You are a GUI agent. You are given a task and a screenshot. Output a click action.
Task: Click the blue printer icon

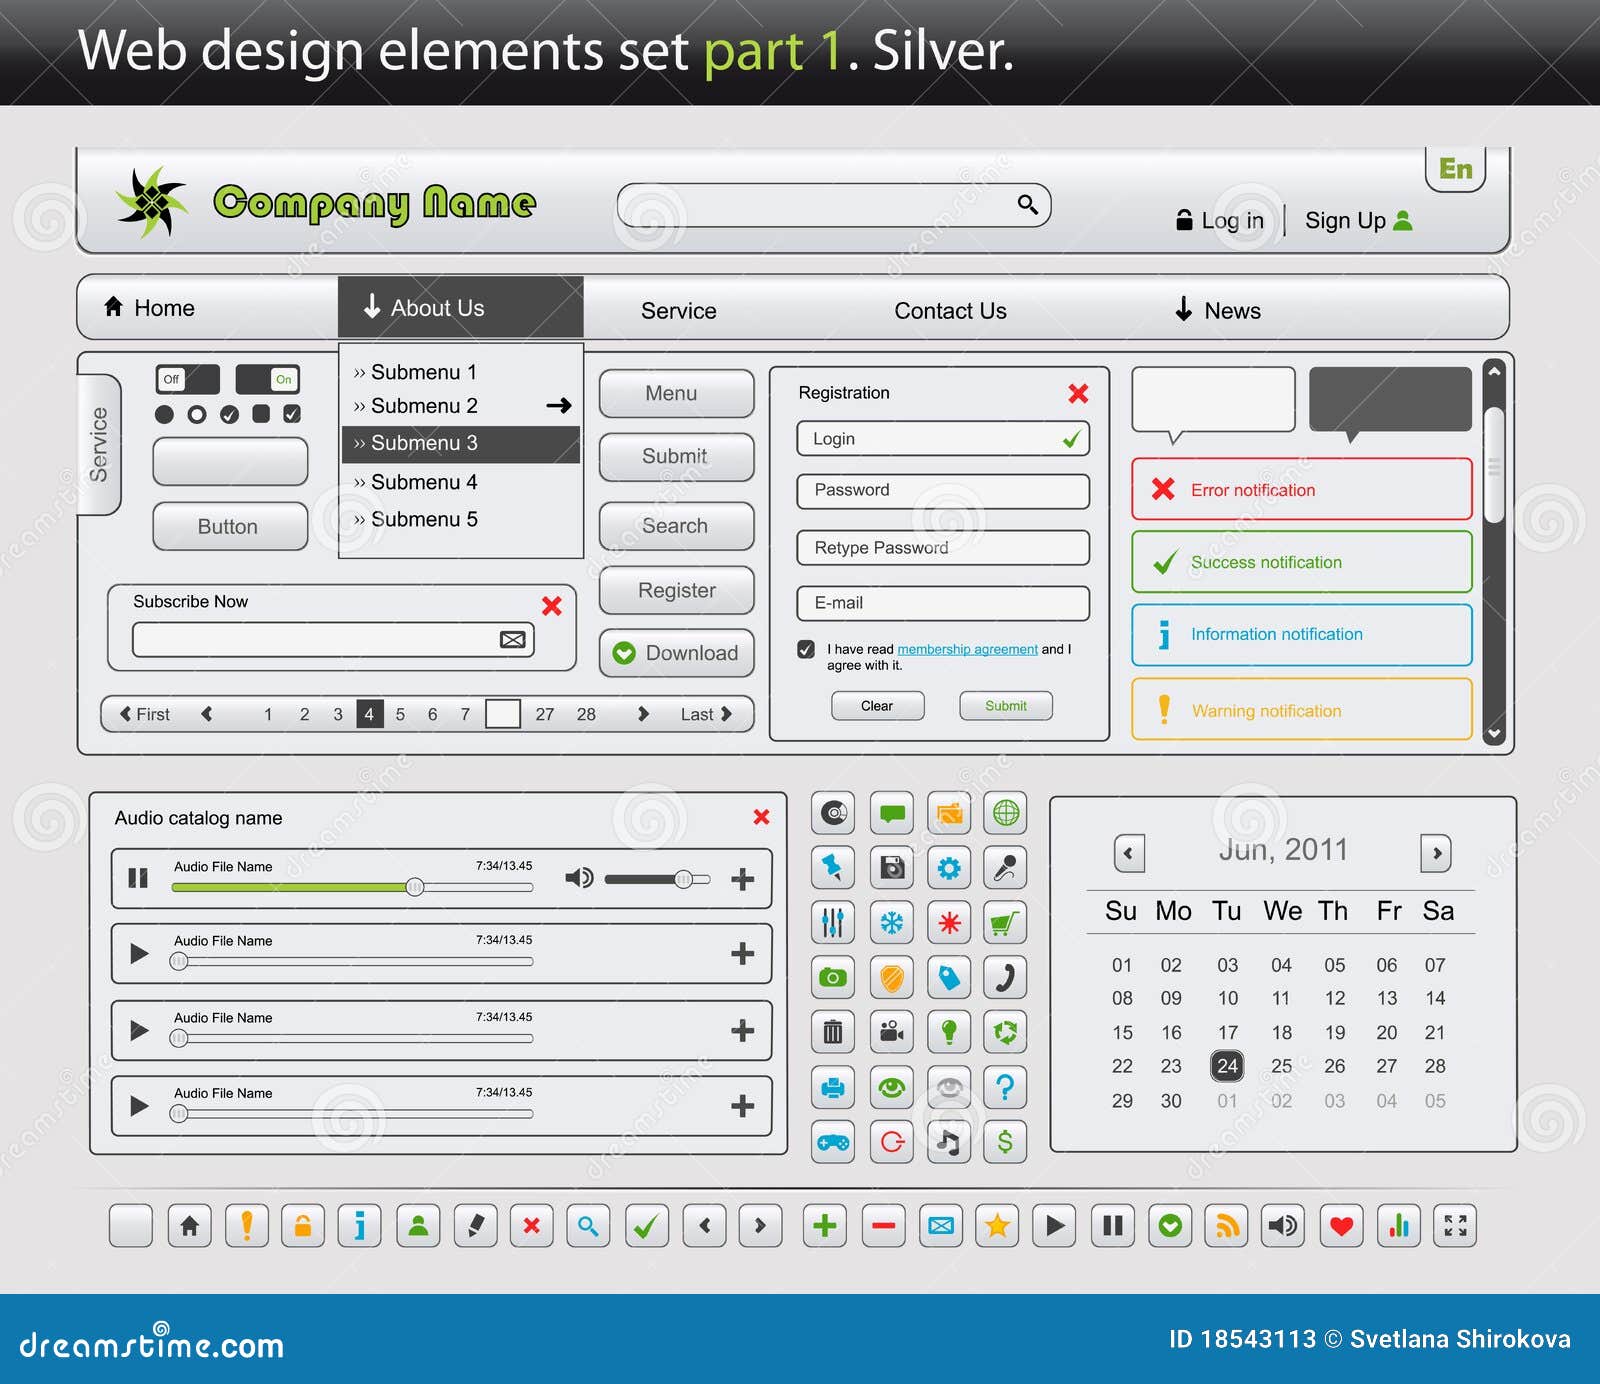coord(832,1088)
